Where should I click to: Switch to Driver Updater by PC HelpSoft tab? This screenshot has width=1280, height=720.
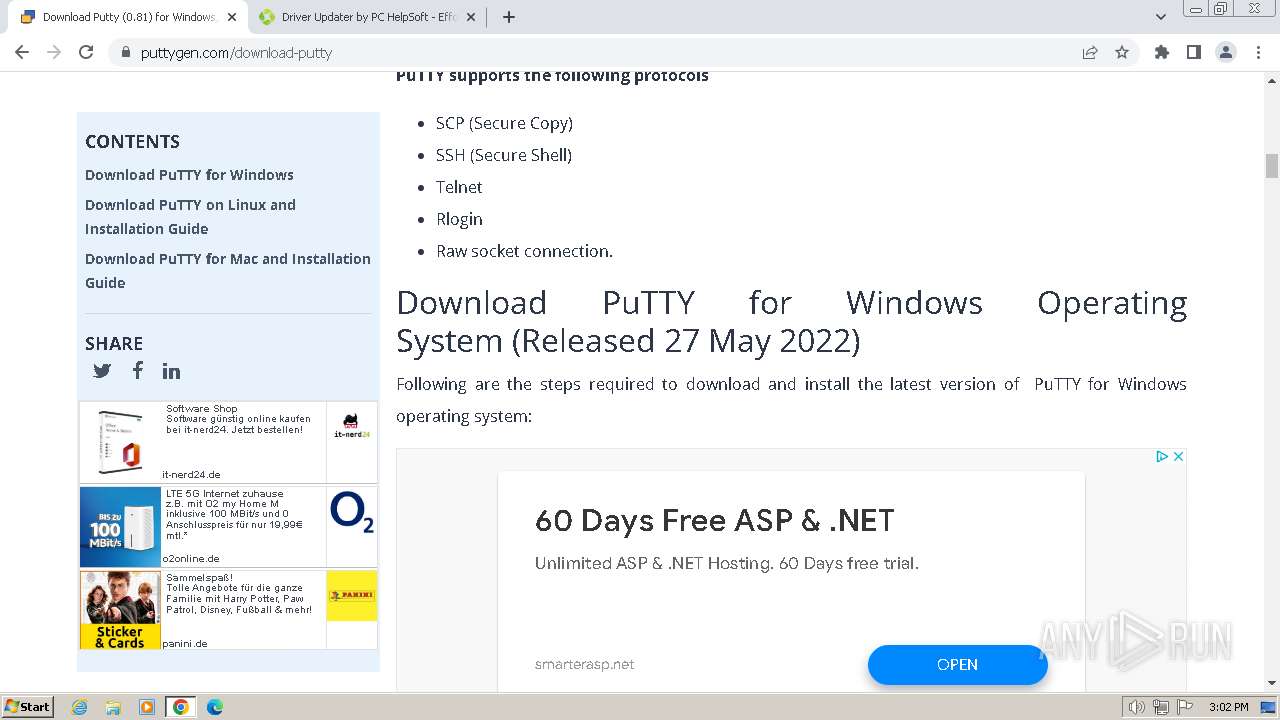[369, 17]
